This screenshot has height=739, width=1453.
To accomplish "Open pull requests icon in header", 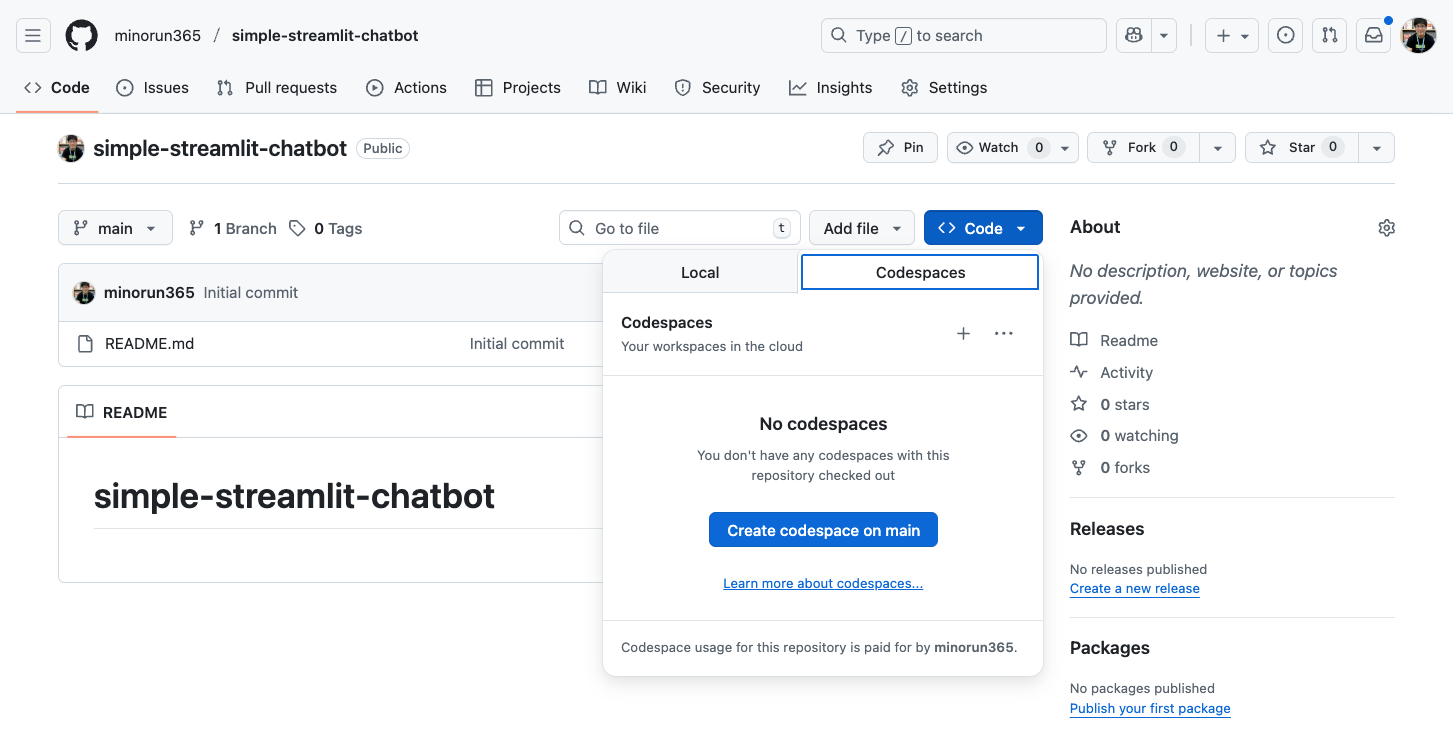I will (x=1330, y=36).
